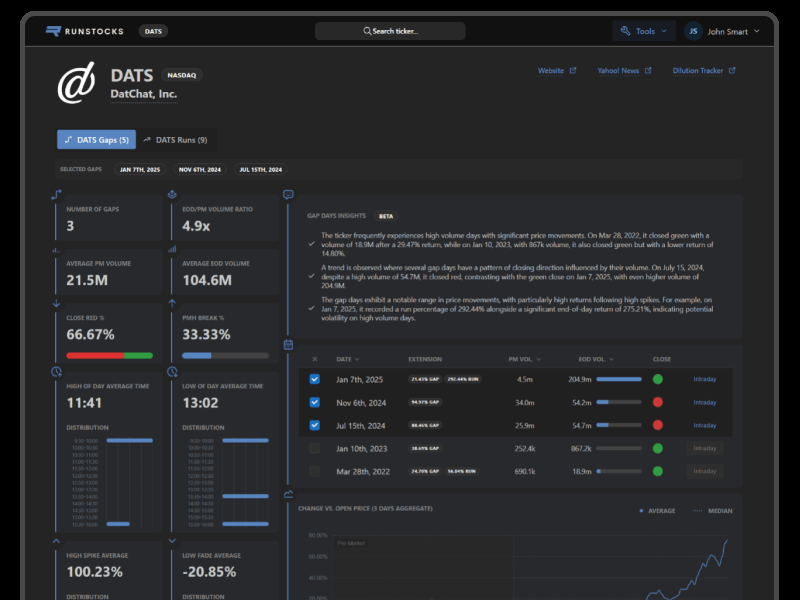The image size is (800, 600).
Task: Click the search magnifier icon
Action: point(367,31)
